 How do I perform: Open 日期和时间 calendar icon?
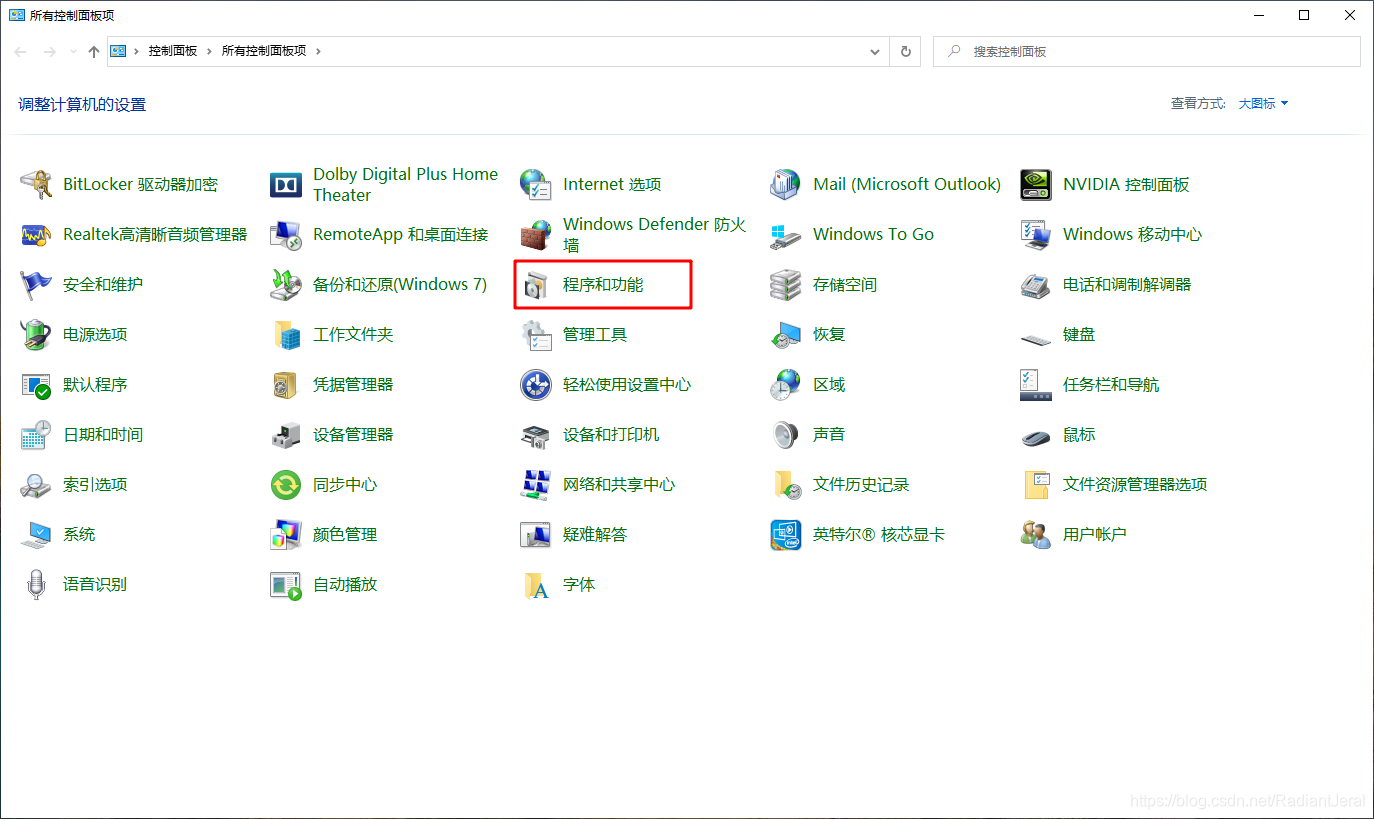[36, 434]
